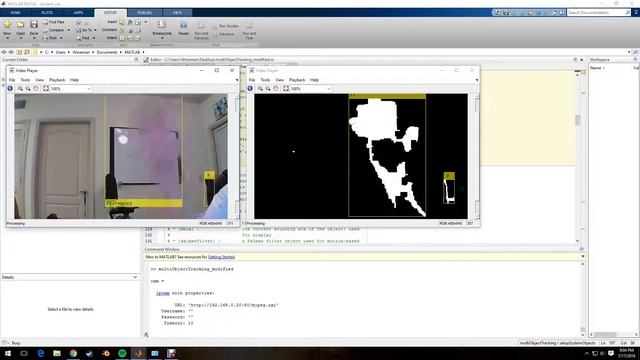Open Help menu in the left Video Player

point(74,80)
